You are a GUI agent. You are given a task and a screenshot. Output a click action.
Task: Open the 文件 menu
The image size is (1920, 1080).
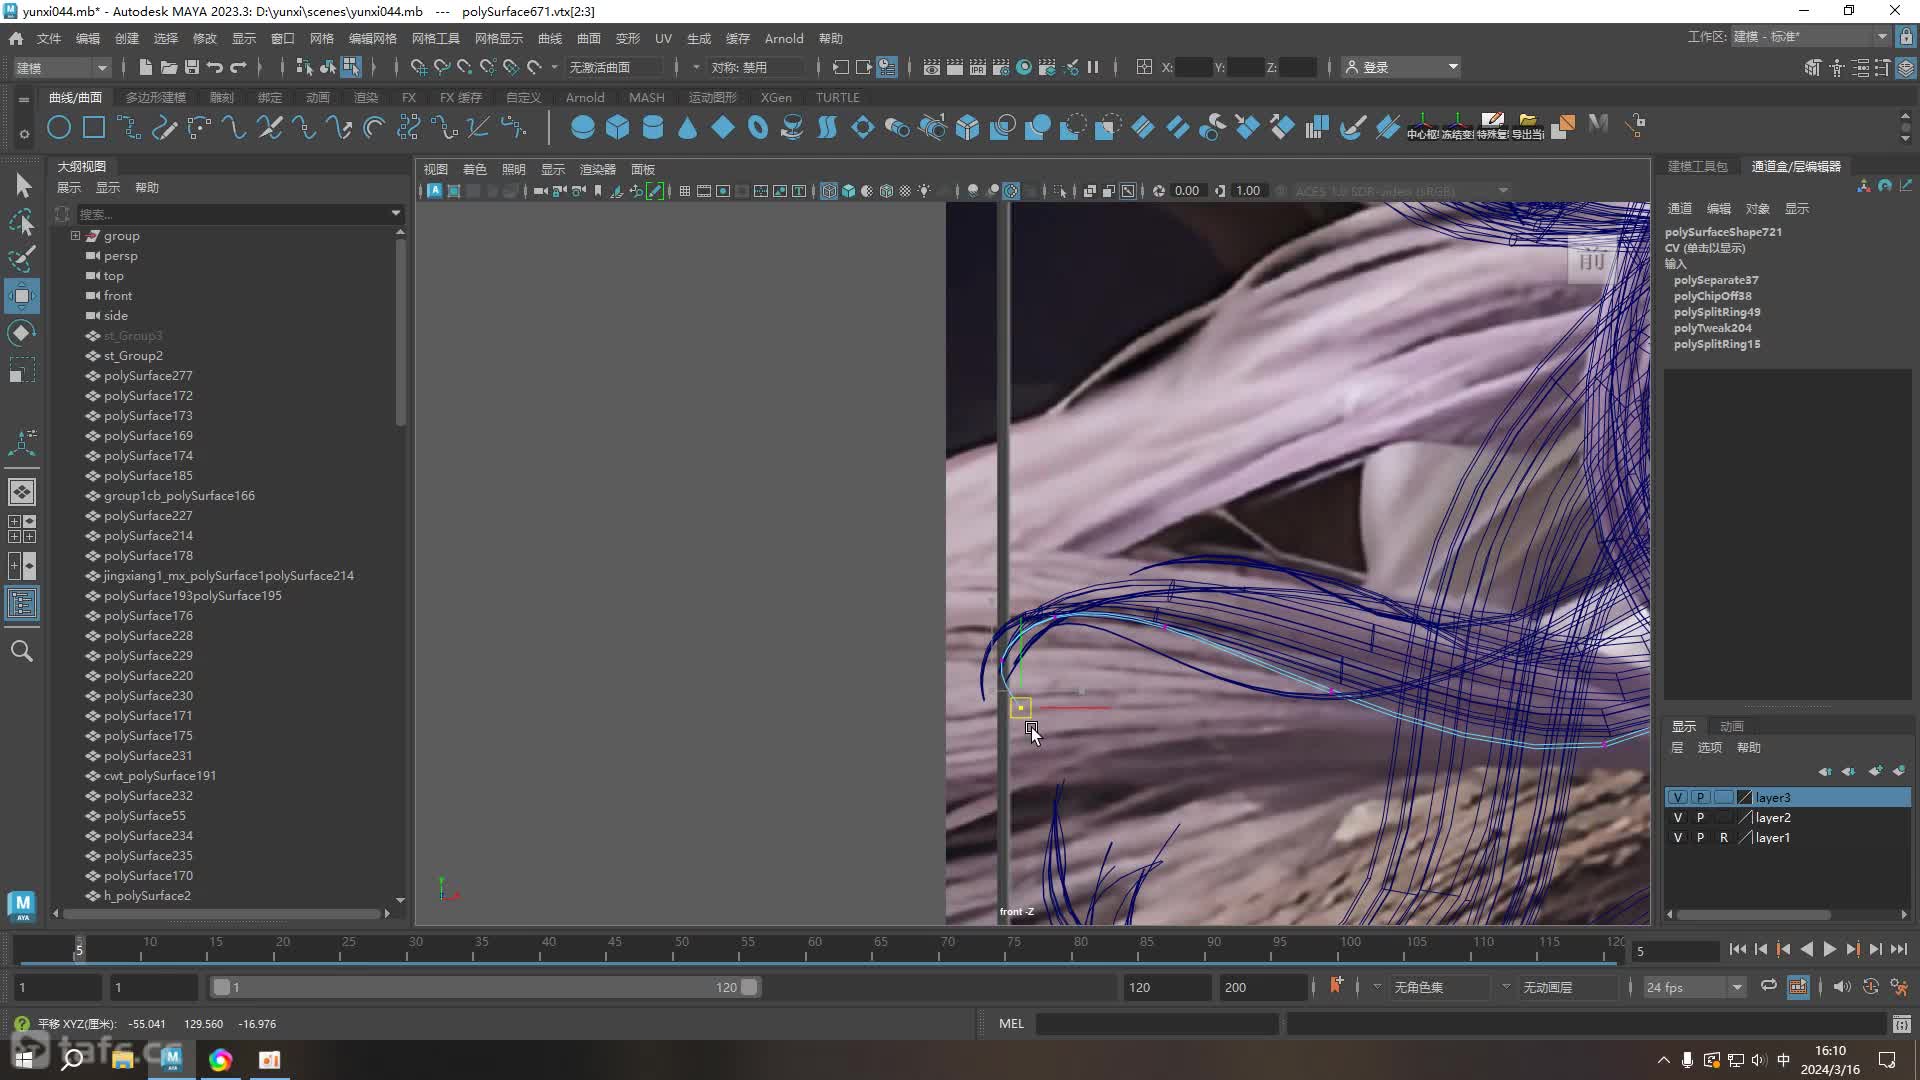[49, 38]
